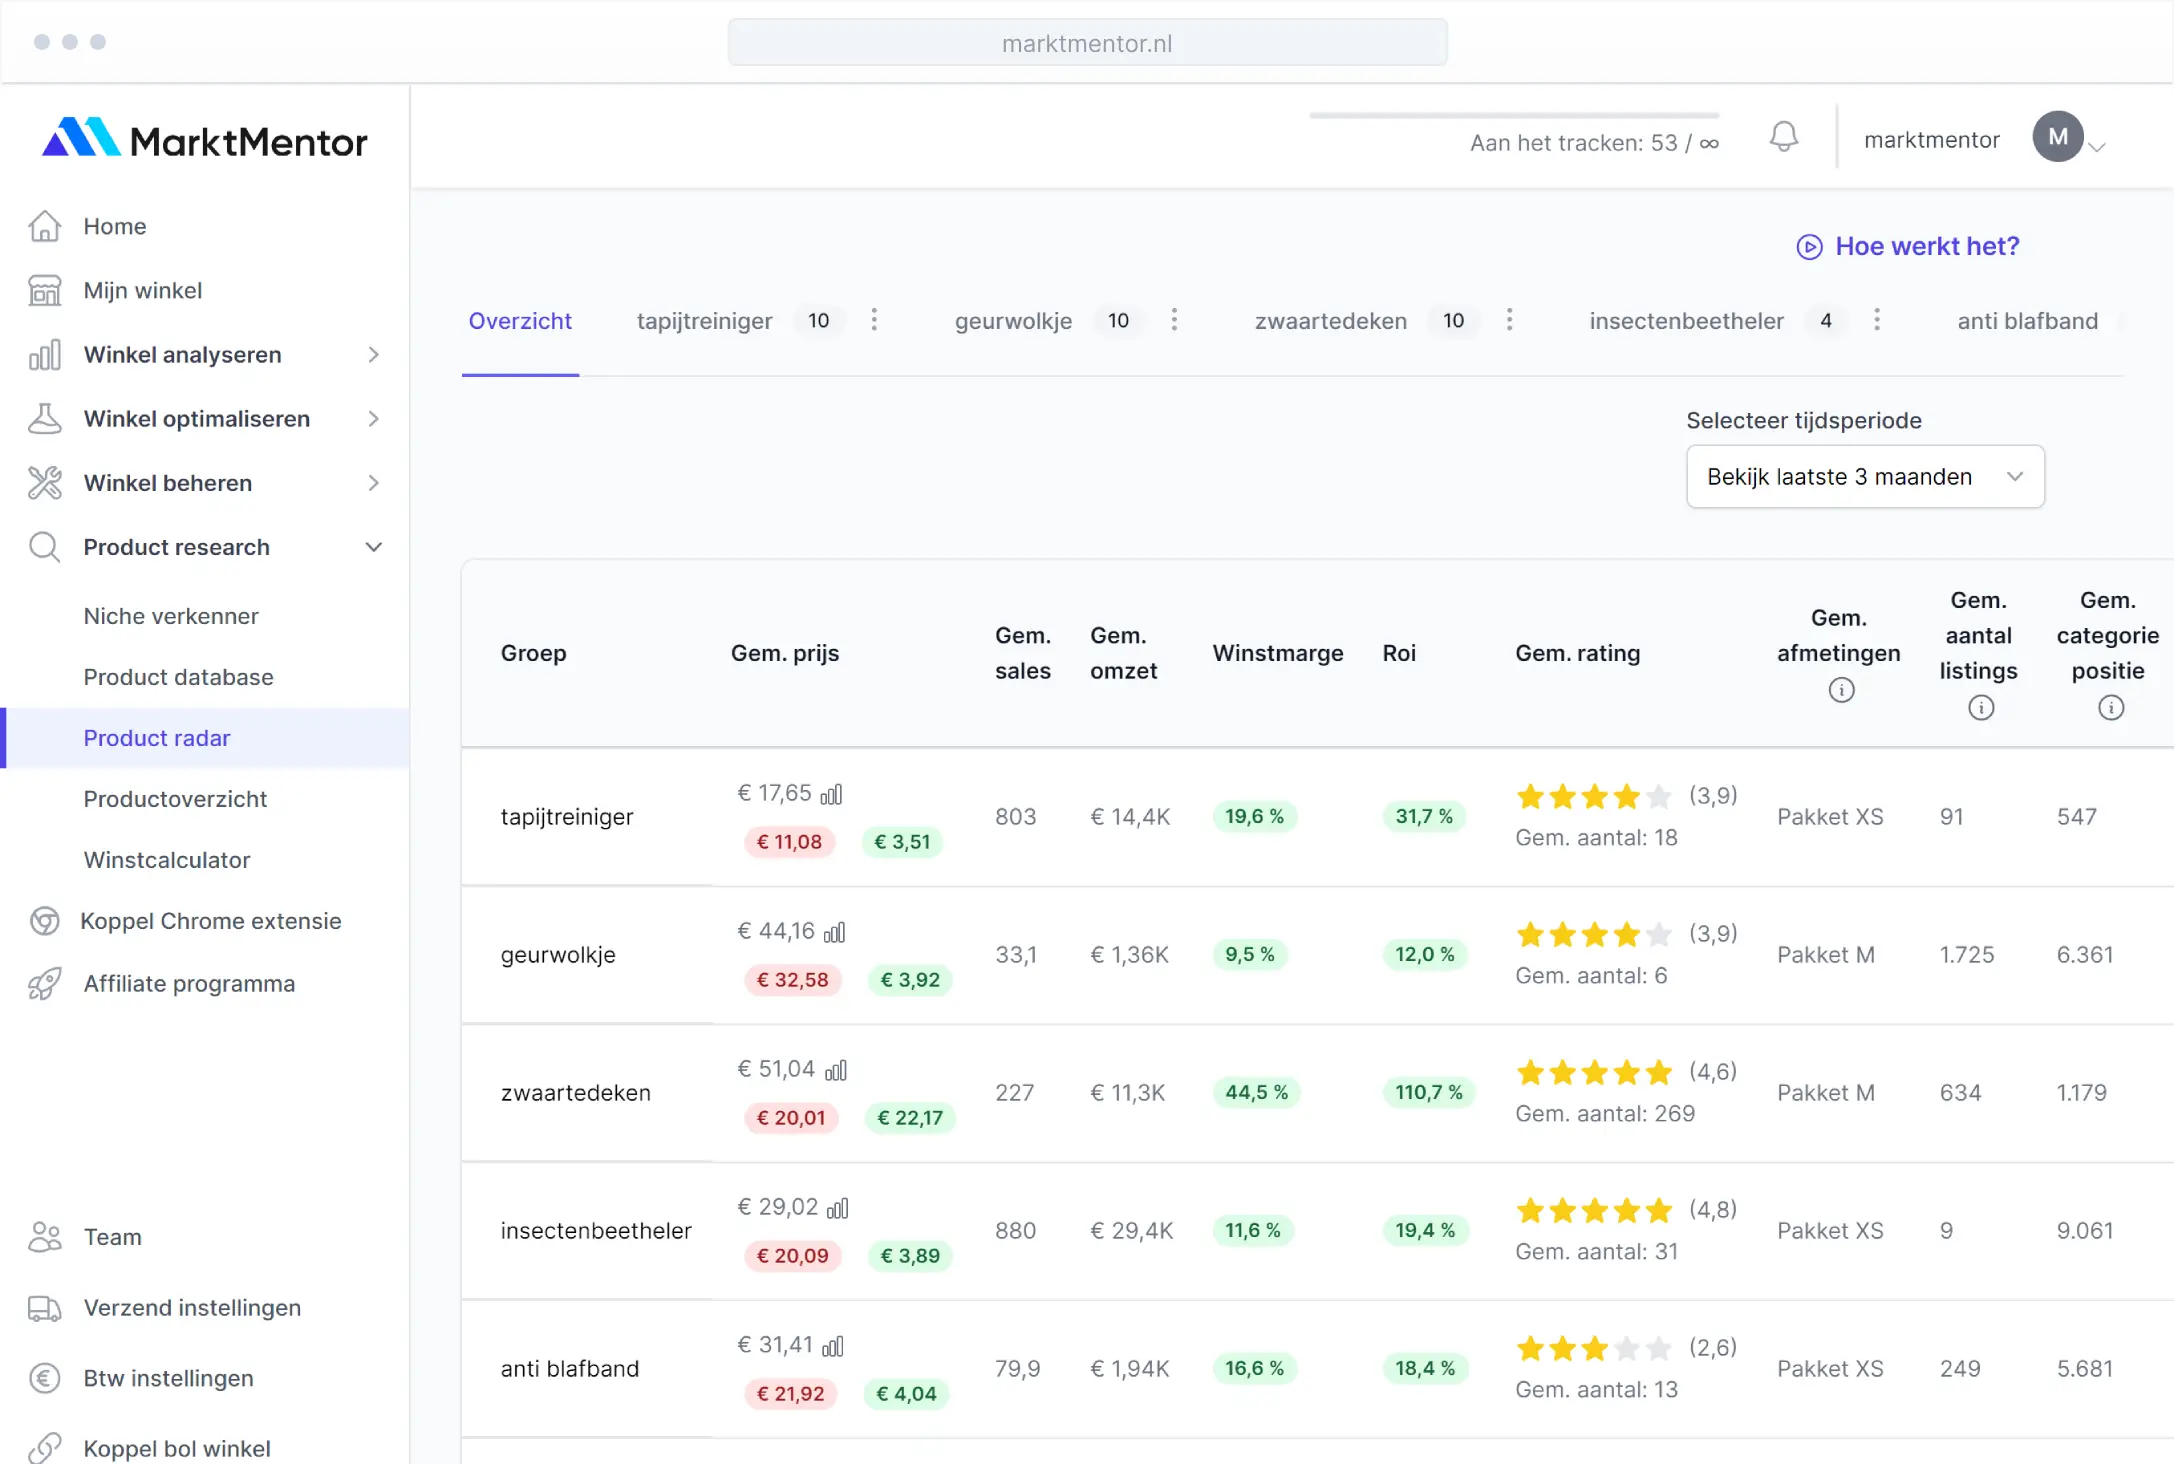Click the chart icon next to zwaartedeken price
2174x1464 pixels.
(835, 1071)
